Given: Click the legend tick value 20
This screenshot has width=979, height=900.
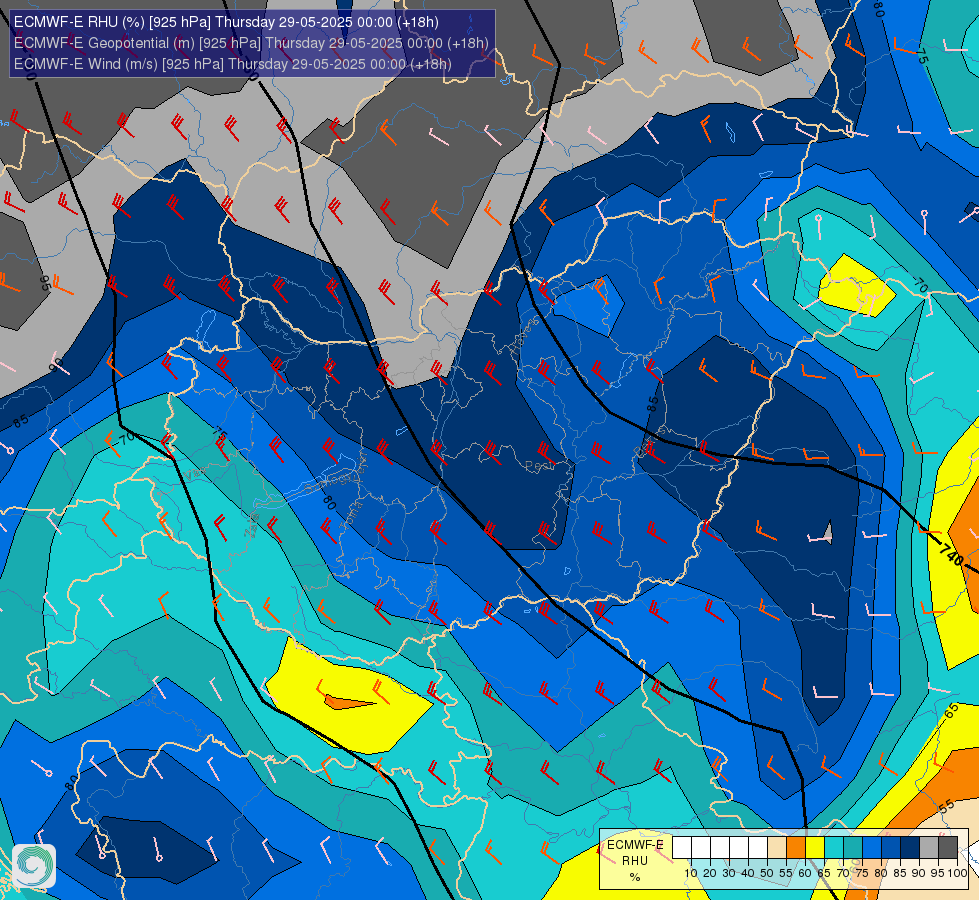Looking at the screenshot, I should point(710,873).
